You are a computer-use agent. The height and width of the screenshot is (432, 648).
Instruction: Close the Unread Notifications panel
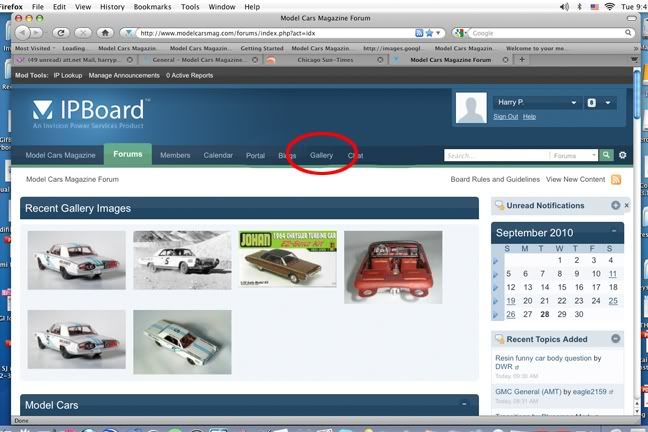coord(627,206)
